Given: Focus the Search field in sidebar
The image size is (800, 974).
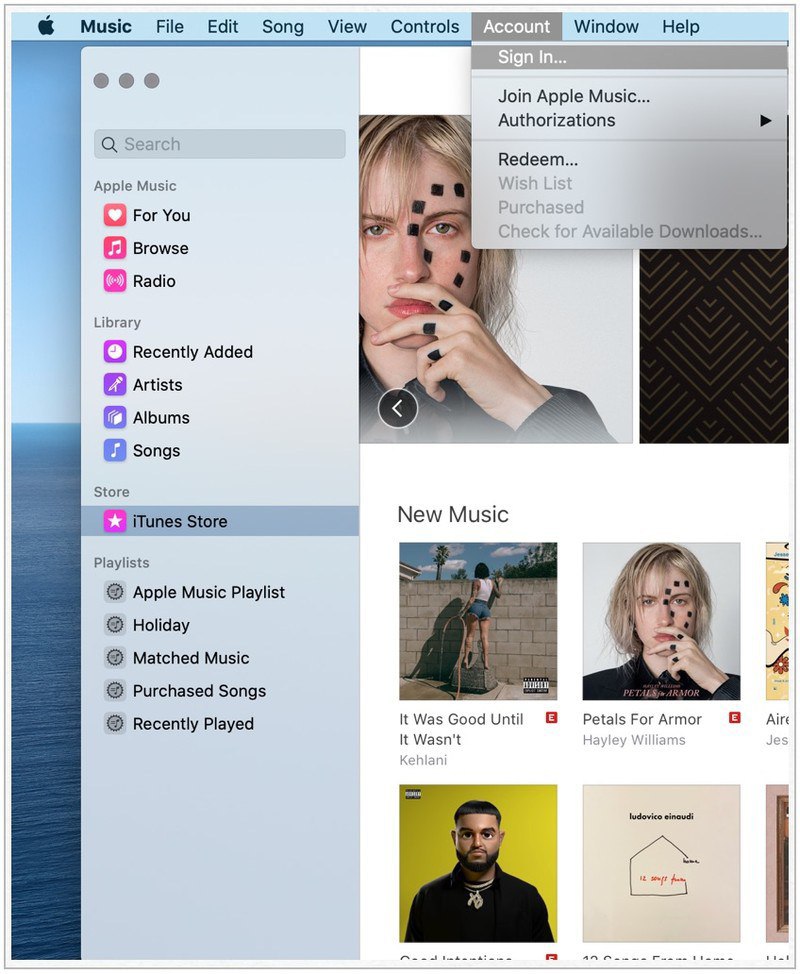Looking at the screenshot, I should [x=220, y=144].
